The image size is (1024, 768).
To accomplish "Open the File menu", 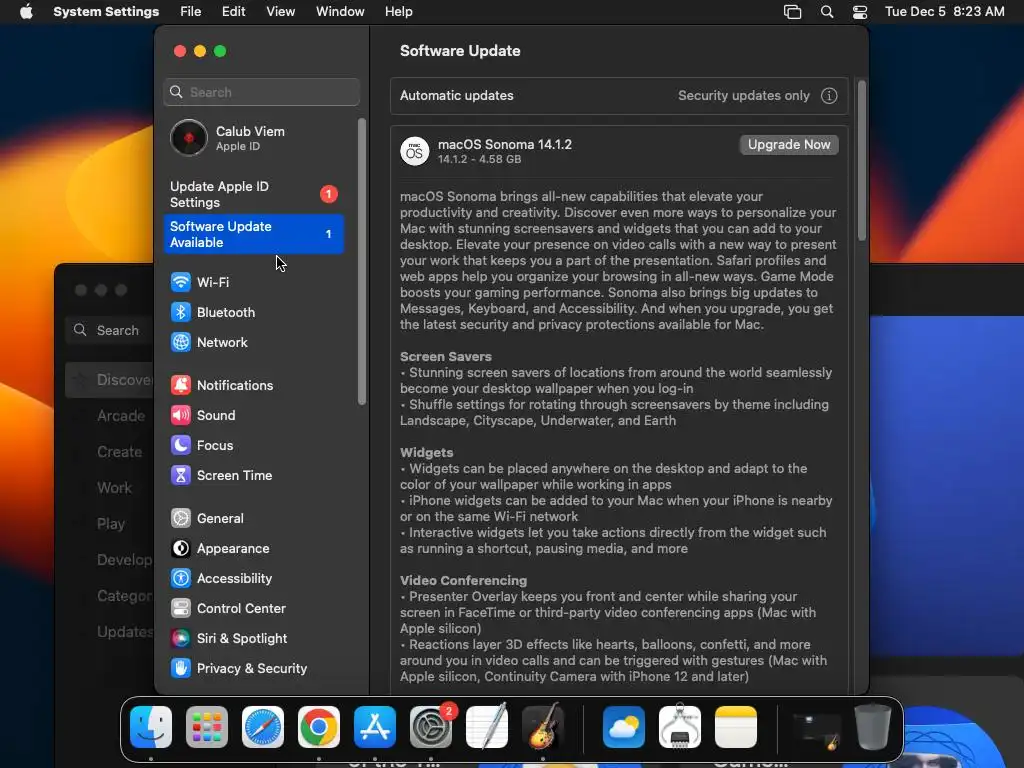I will tap(191, 12).
